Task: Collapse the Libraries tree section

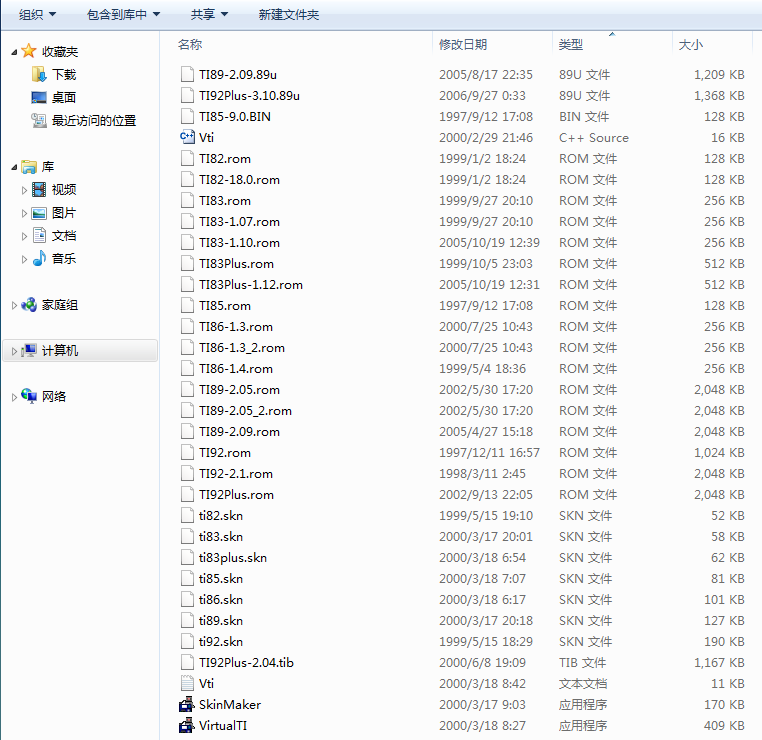Action: coord(14,167)
